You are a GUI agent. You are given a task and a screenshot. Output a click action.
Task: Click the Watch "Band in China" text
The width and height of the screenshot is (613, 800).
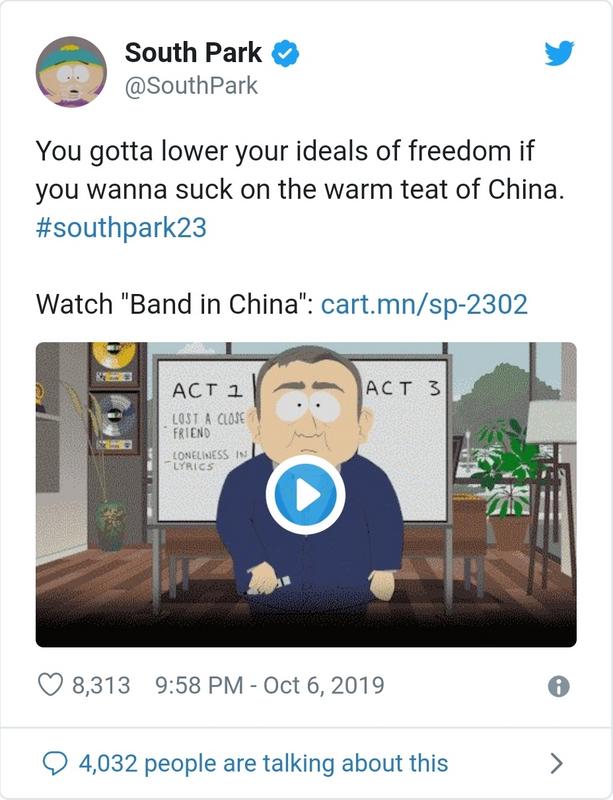click(x=174, y=304)
